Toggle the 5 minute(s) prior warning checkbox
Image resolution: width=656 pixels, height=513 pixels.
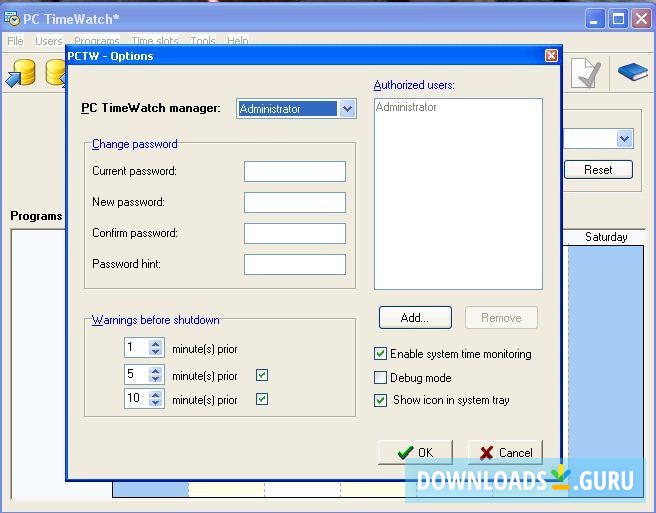[262, 375]
